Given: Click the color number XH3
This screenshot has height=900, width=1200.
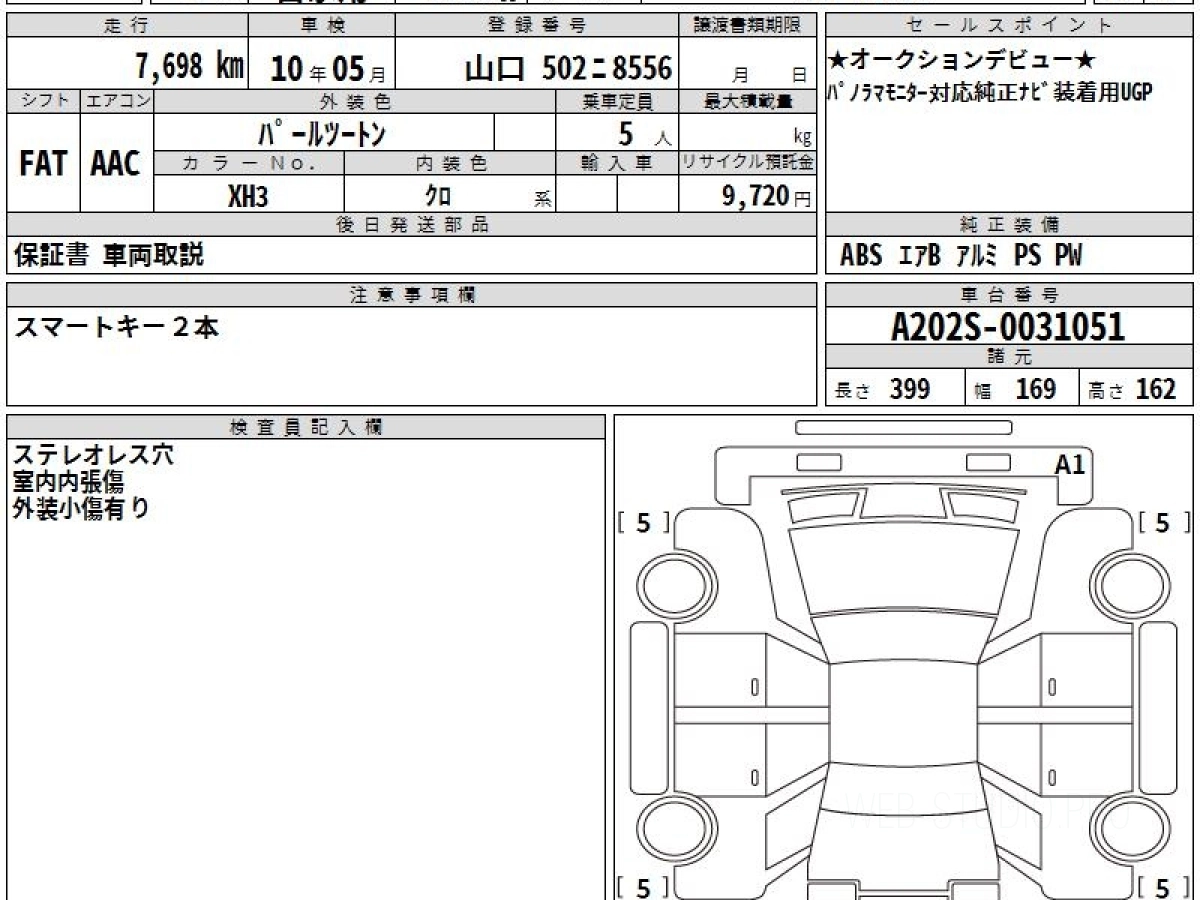Looking at the screenshot, I should (x=248, y=197).
